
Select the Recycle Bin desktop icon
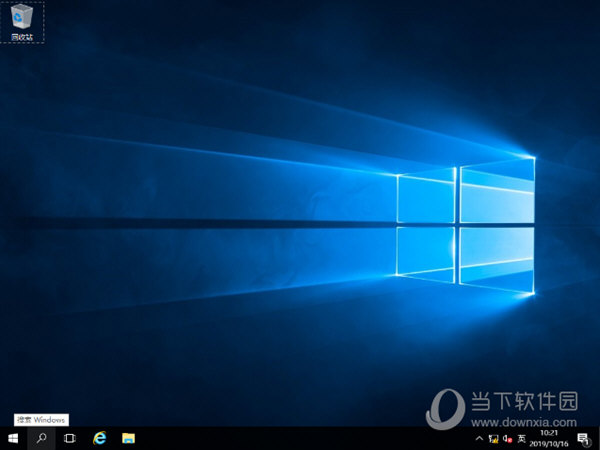tap(22, 22)
